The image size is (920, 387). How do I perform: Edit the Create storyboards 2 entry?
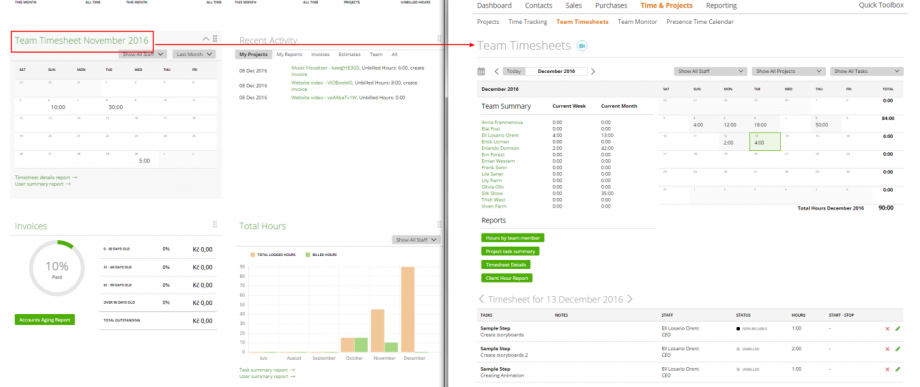point(897,349)
